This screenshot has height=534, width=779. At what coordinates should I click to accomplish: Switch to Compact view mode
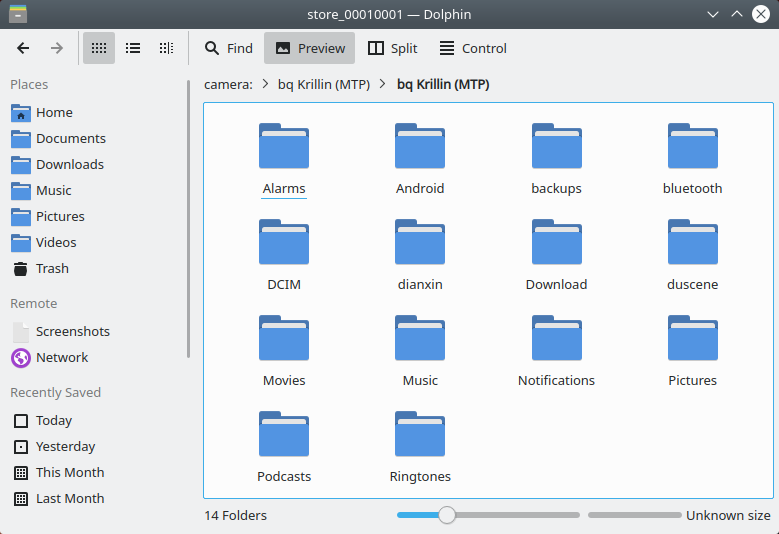pos(133,48)
